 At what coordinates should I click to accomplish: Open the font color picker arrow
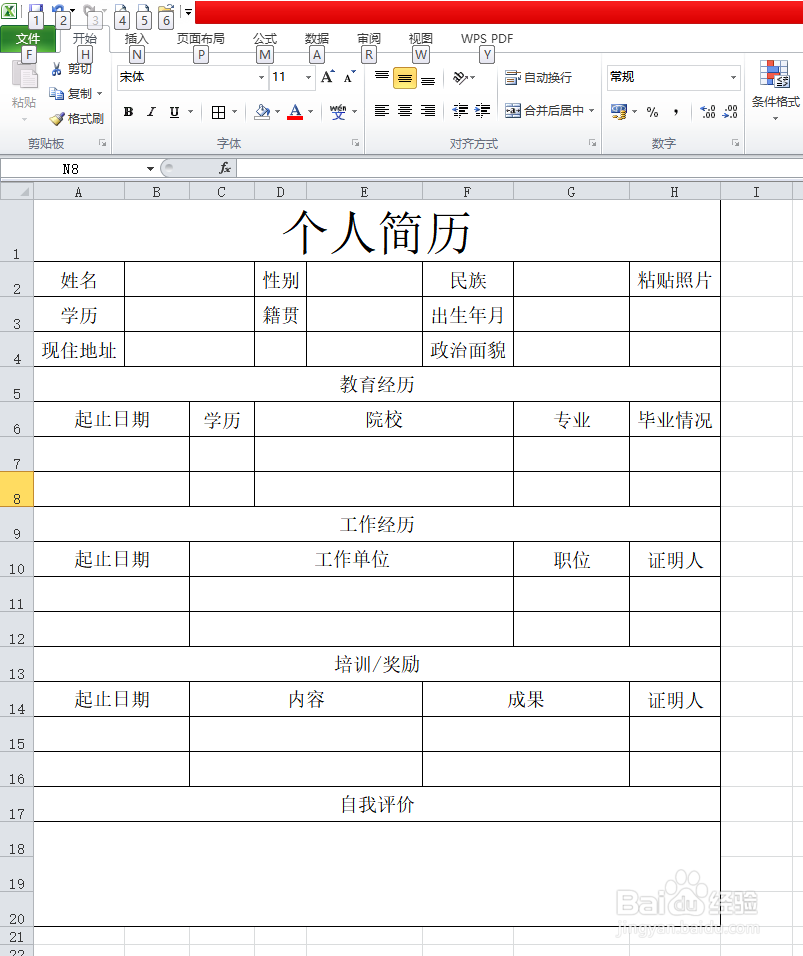(309, 111)
